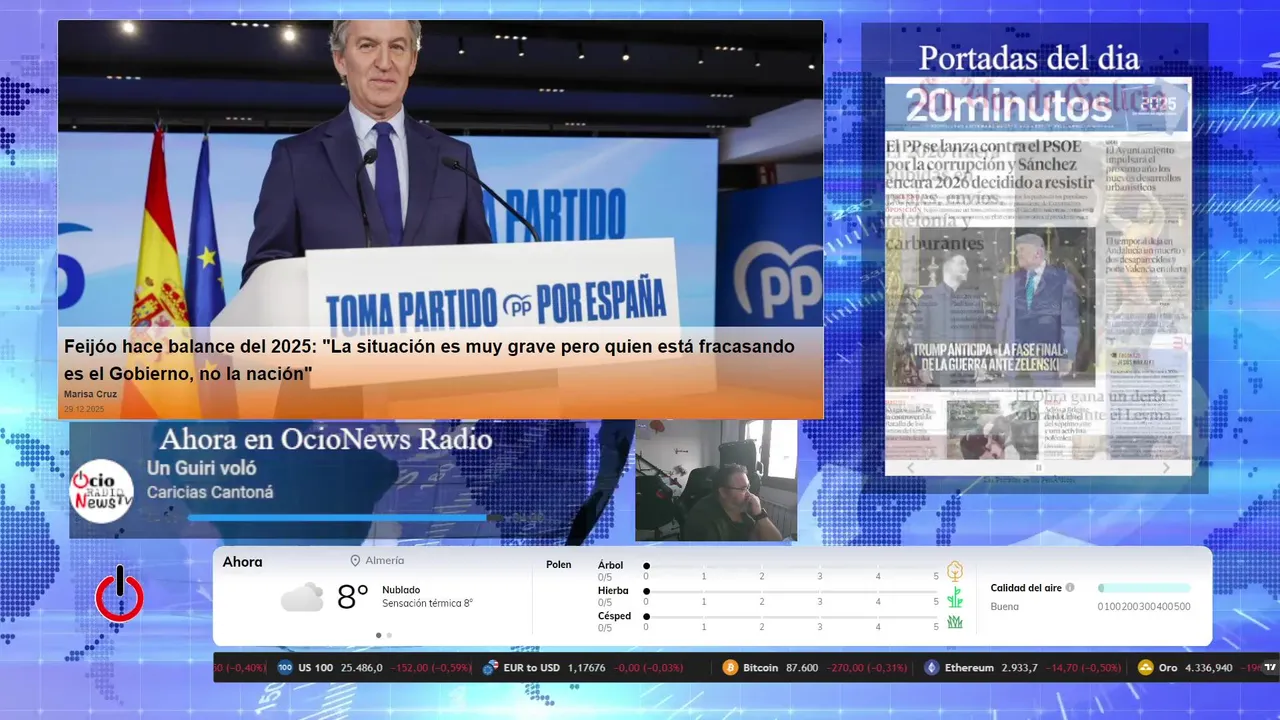1280x720 pixels.
Task: Click the red power button icon
Action: [x=120, y=595]
